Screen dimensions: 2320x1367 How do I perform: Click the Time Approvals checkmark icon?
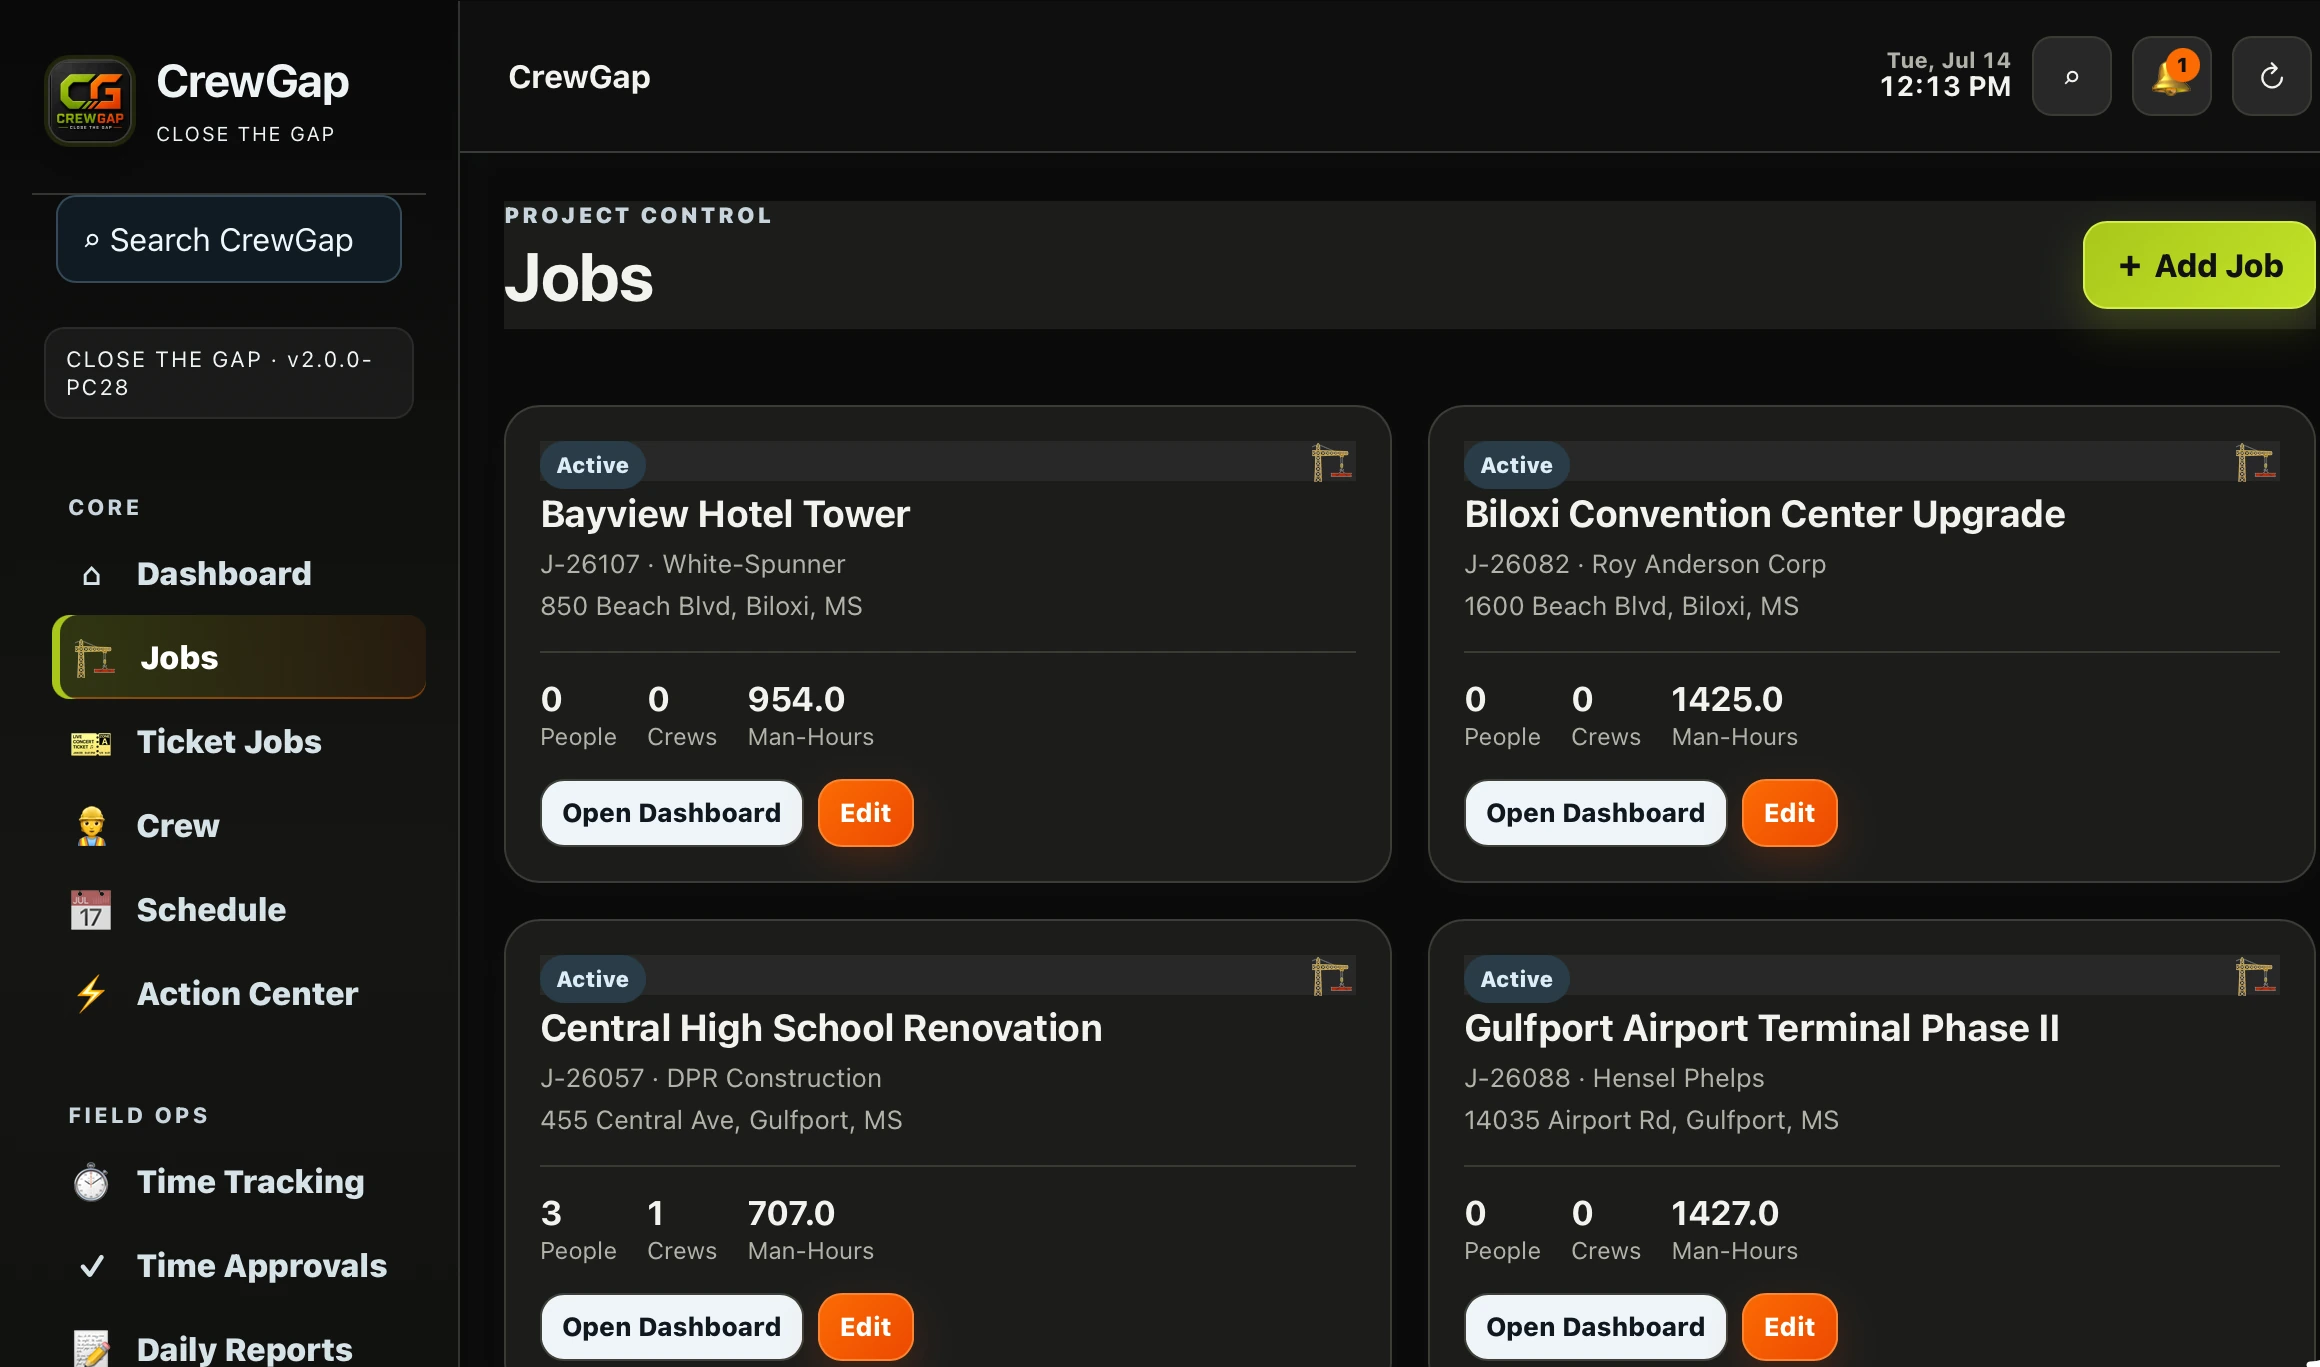(x=91, y=1266)
